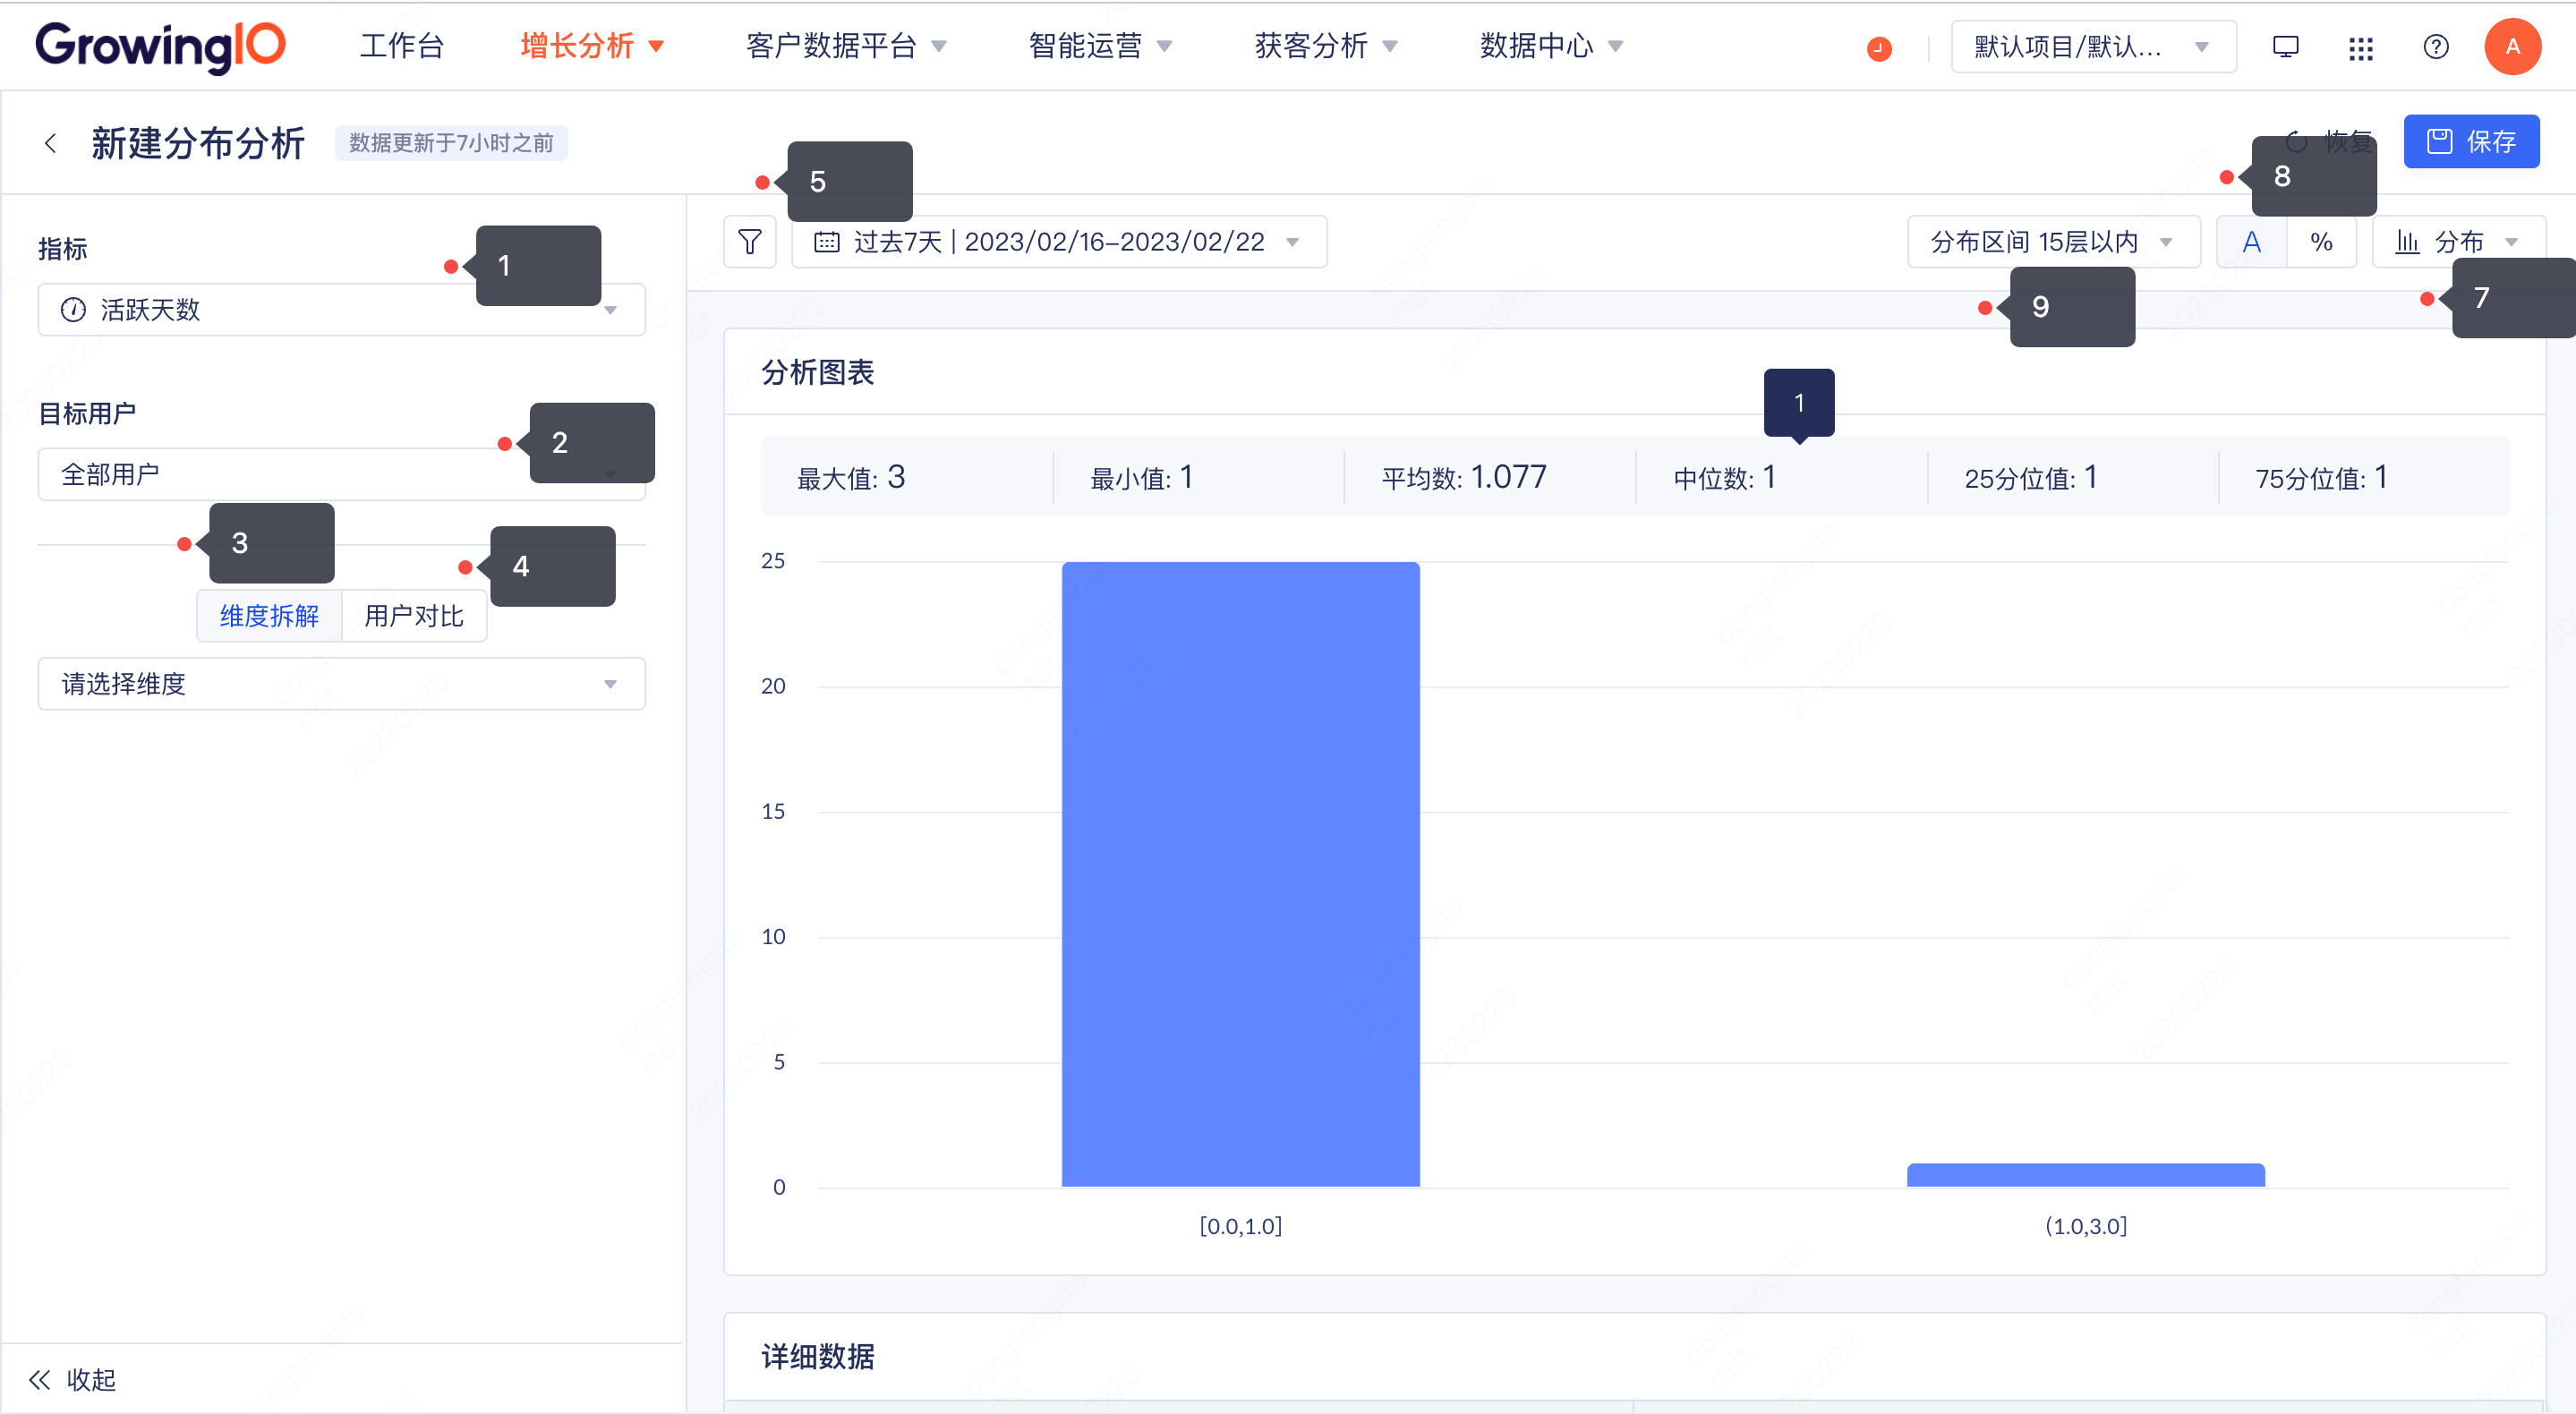The width and height of the screenshot is (2576, 1414).
Task: Click the 新建分布分析 page title
Action: 198,143
